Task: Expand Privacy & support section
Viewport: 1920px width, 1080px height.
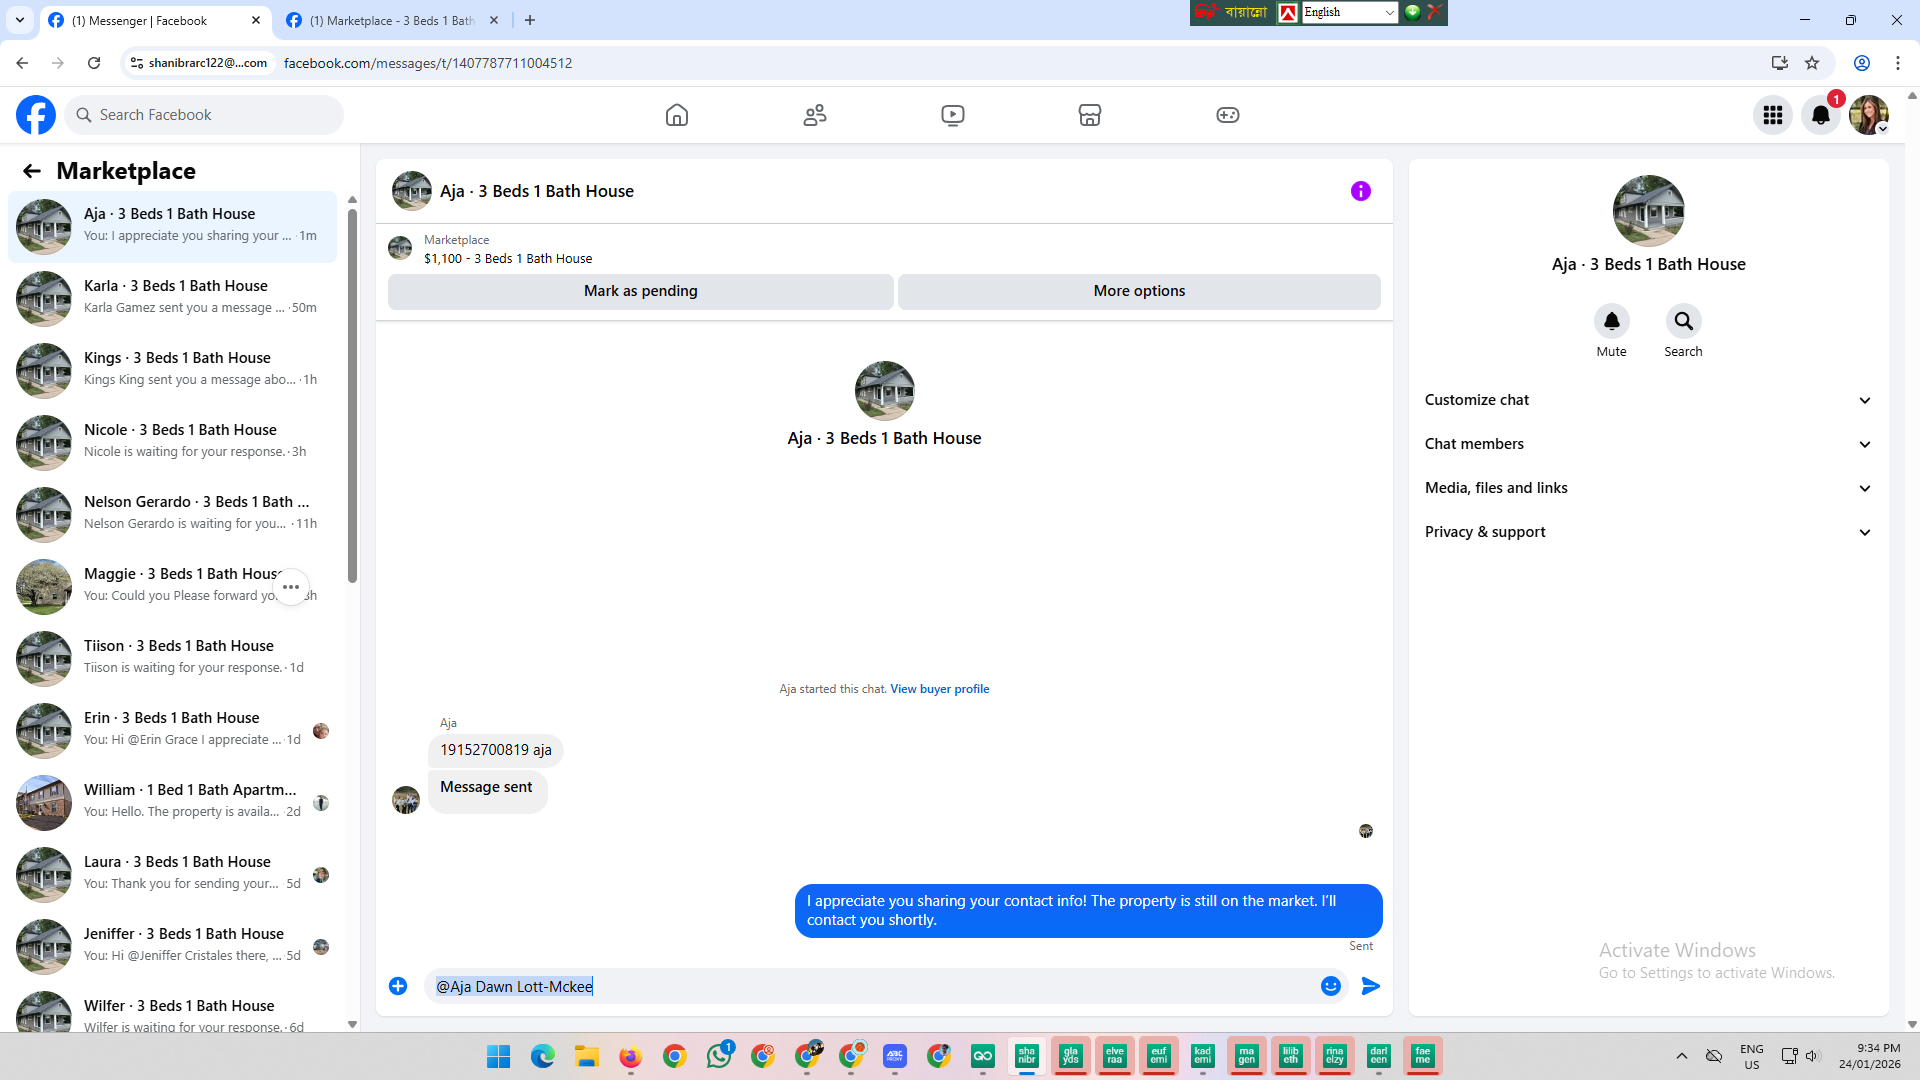Action: [x=1647, y=532]
